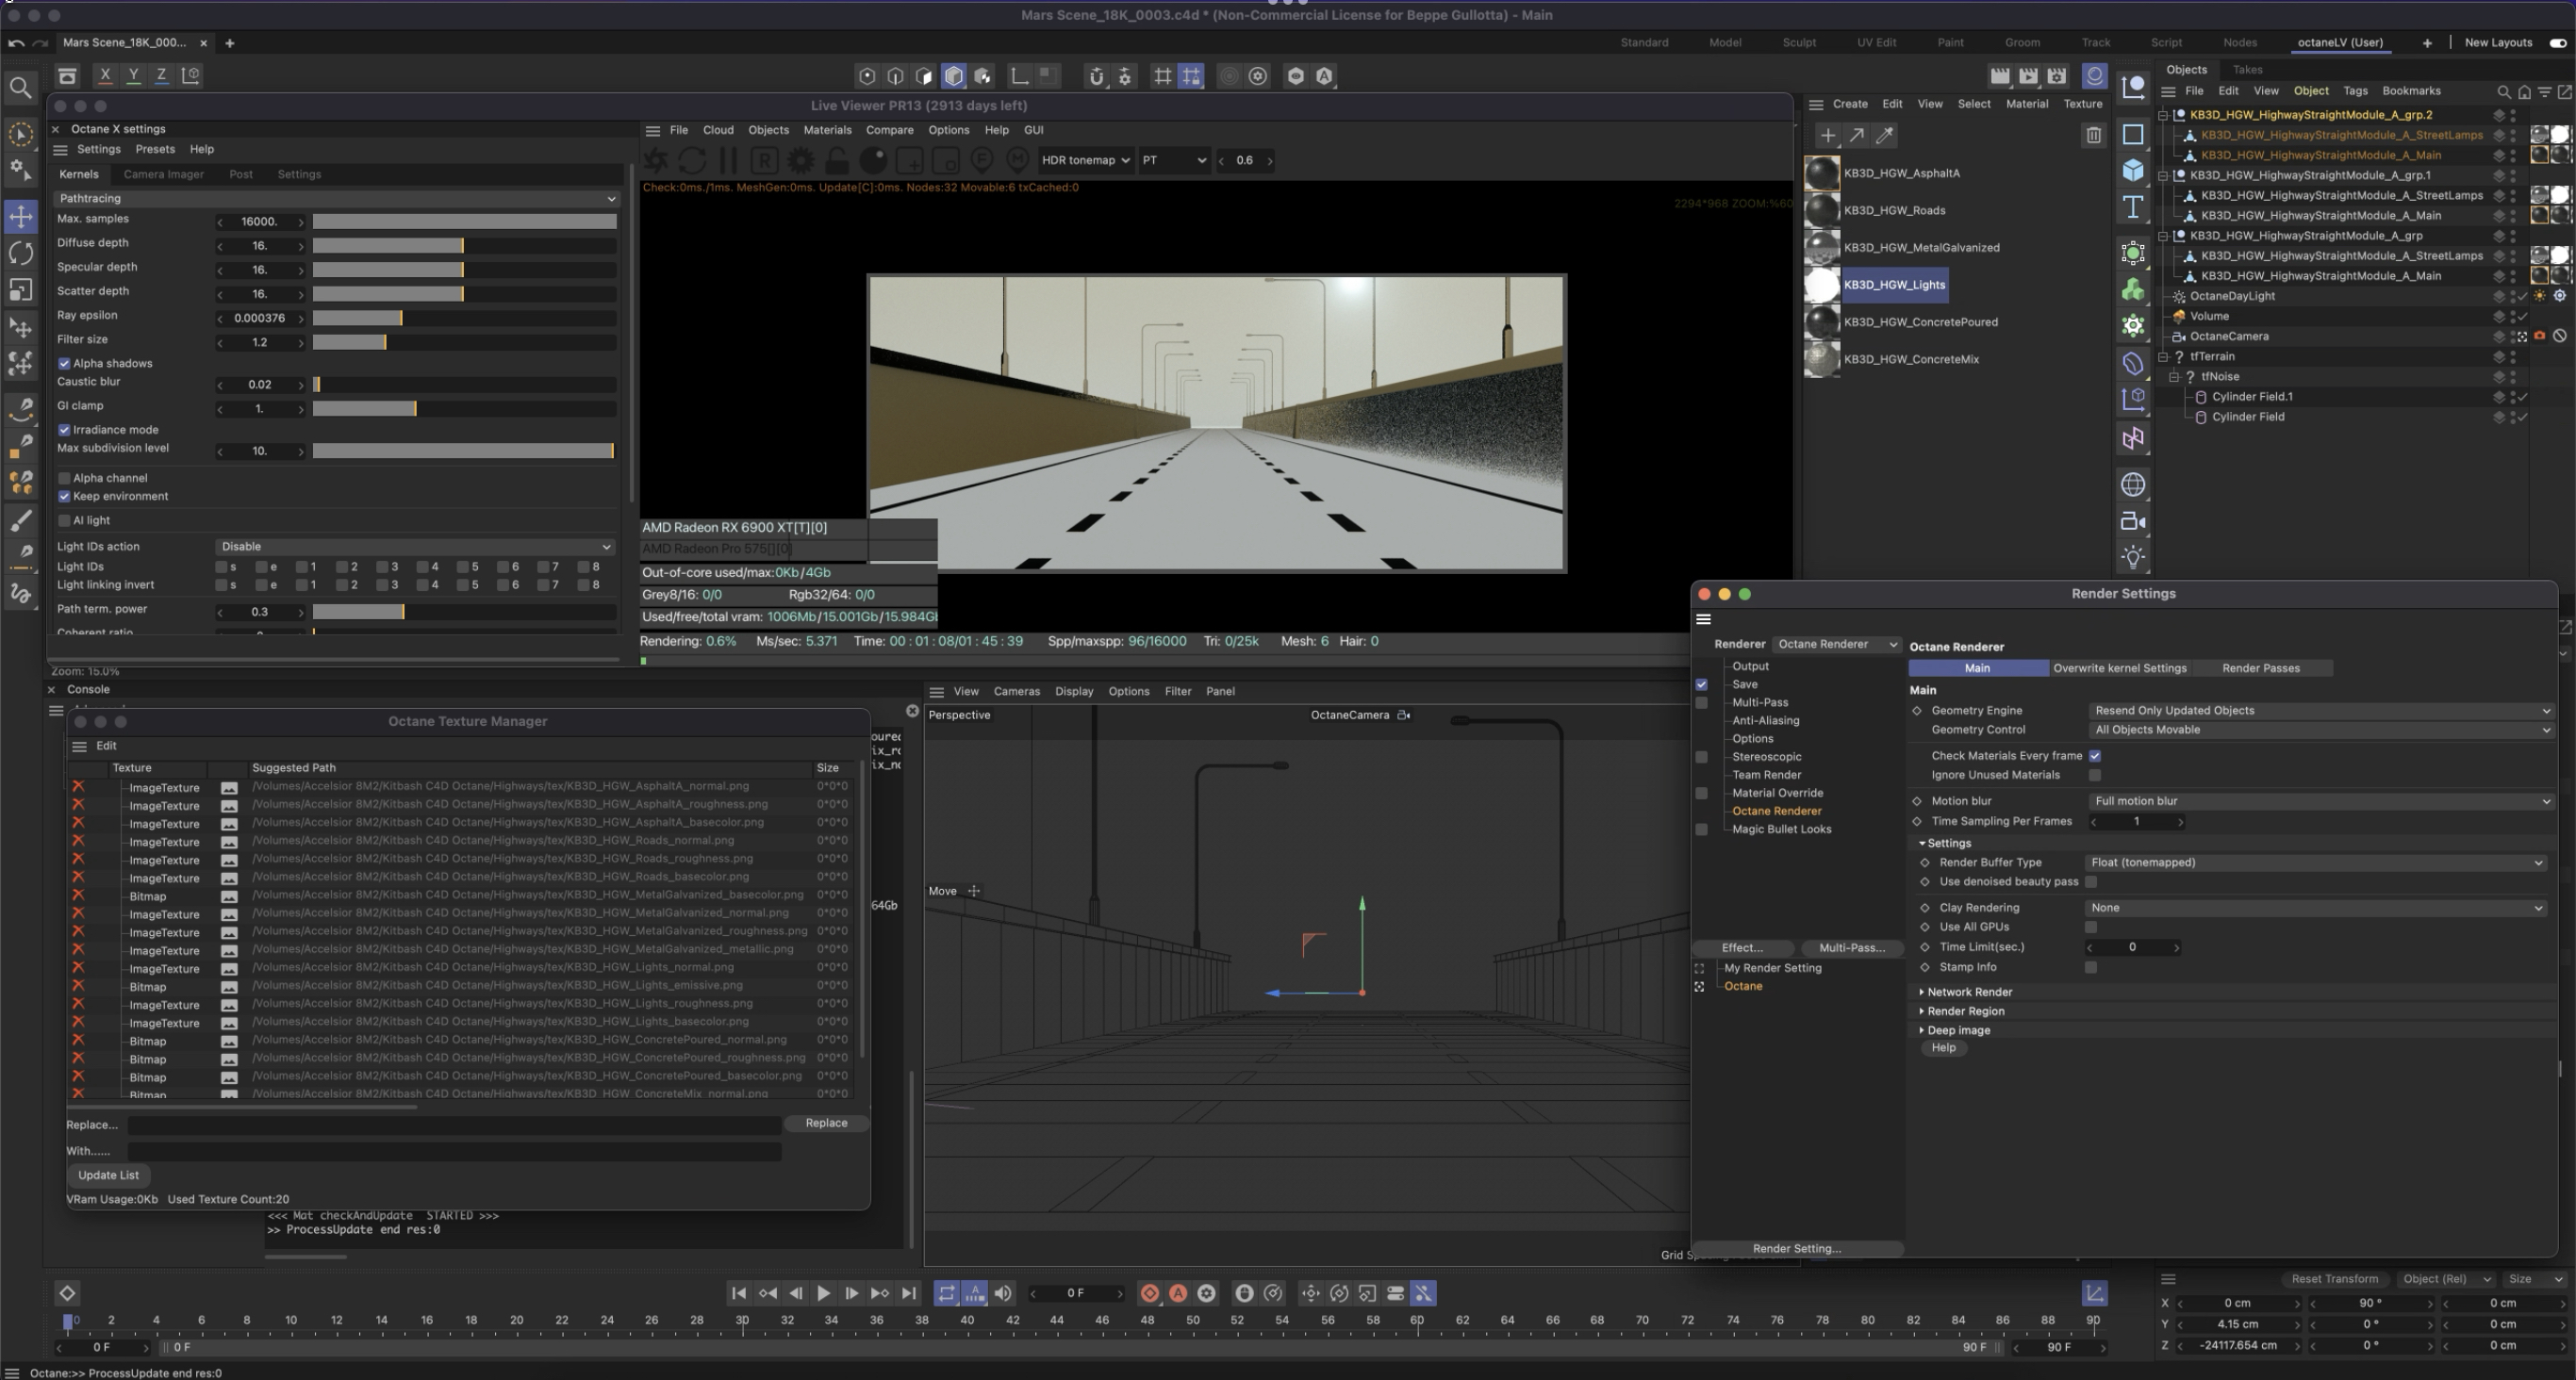Disable the Alpha shadows checkbox
Viewport: 2576px width, 1380px height.
coord(65,364)
